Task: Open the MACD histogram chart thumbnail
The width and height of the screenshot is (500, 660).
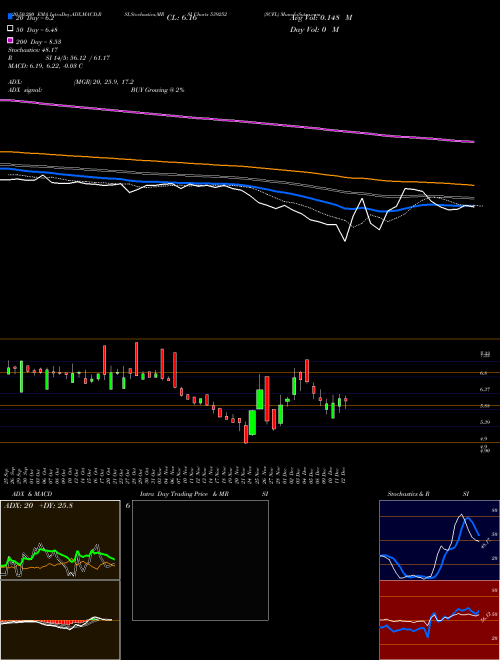Action: click(x=60, y=620)
